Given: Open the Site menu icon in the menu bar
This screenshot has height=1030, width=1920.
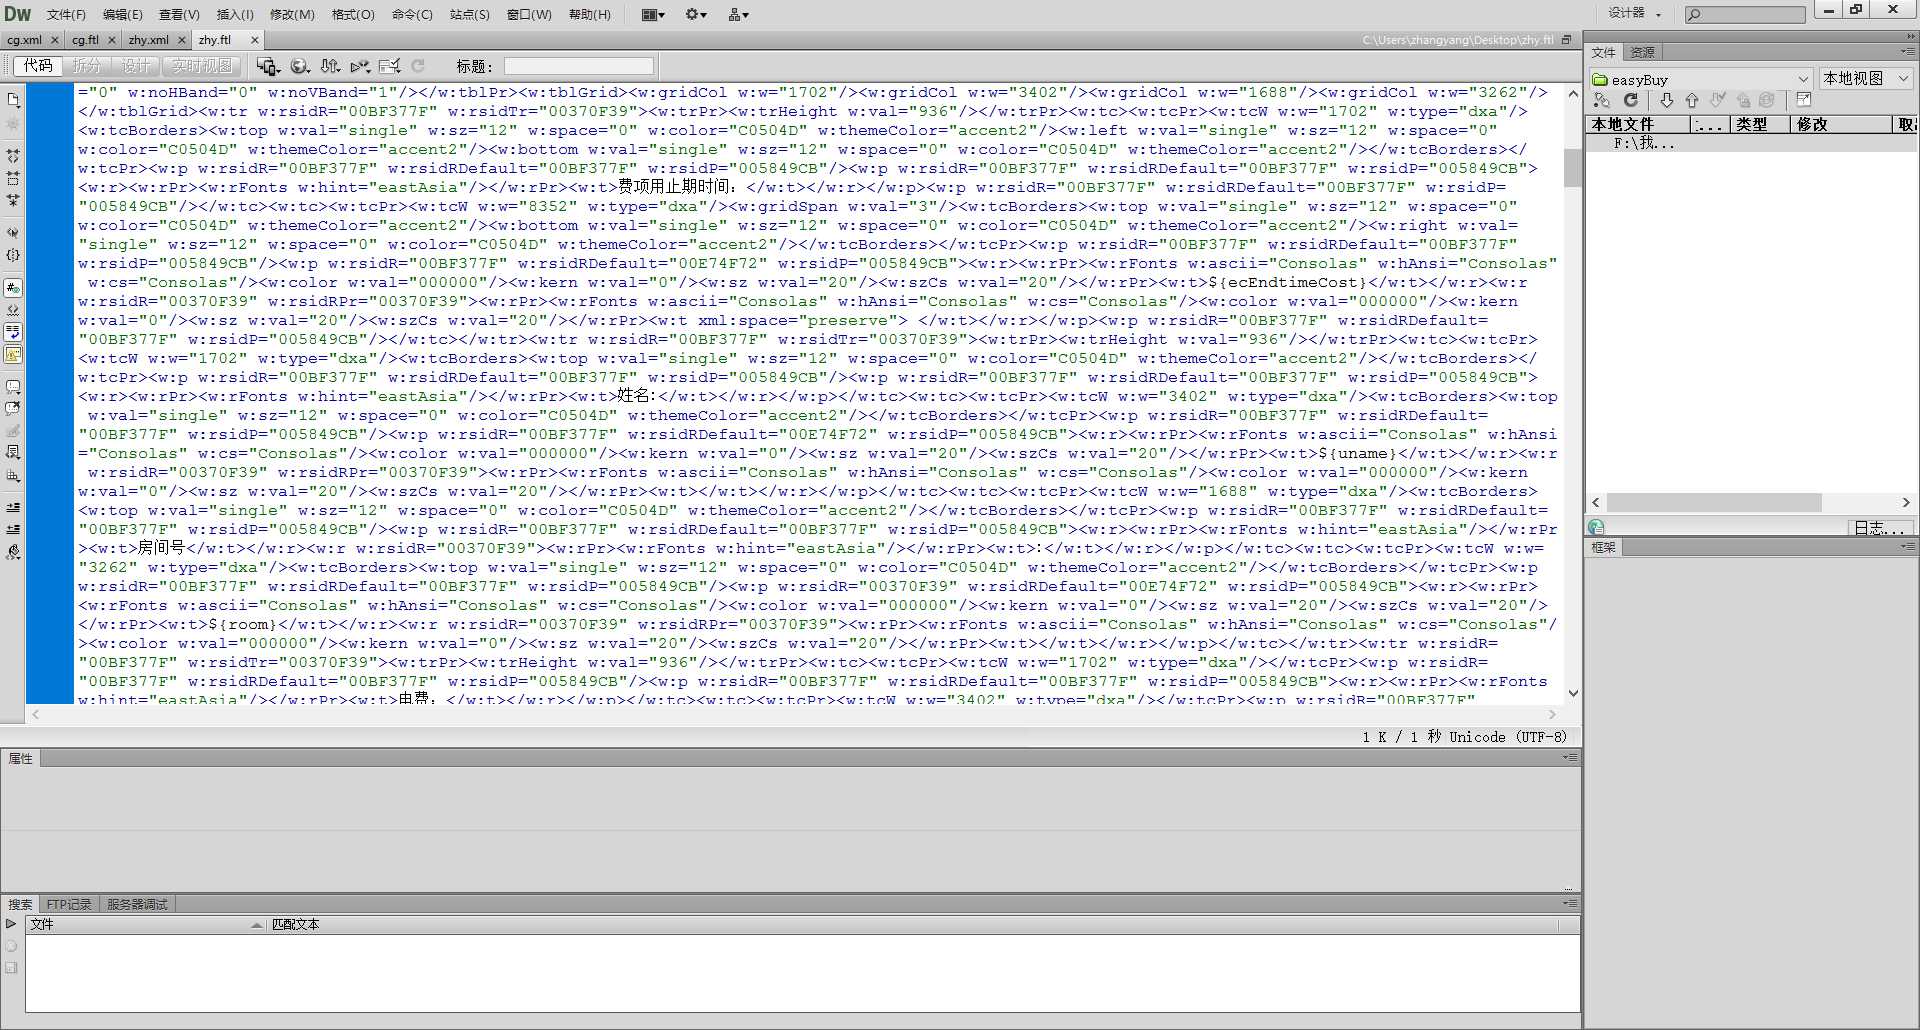Looking at the screenshot, I should click(x=739, y=14).
